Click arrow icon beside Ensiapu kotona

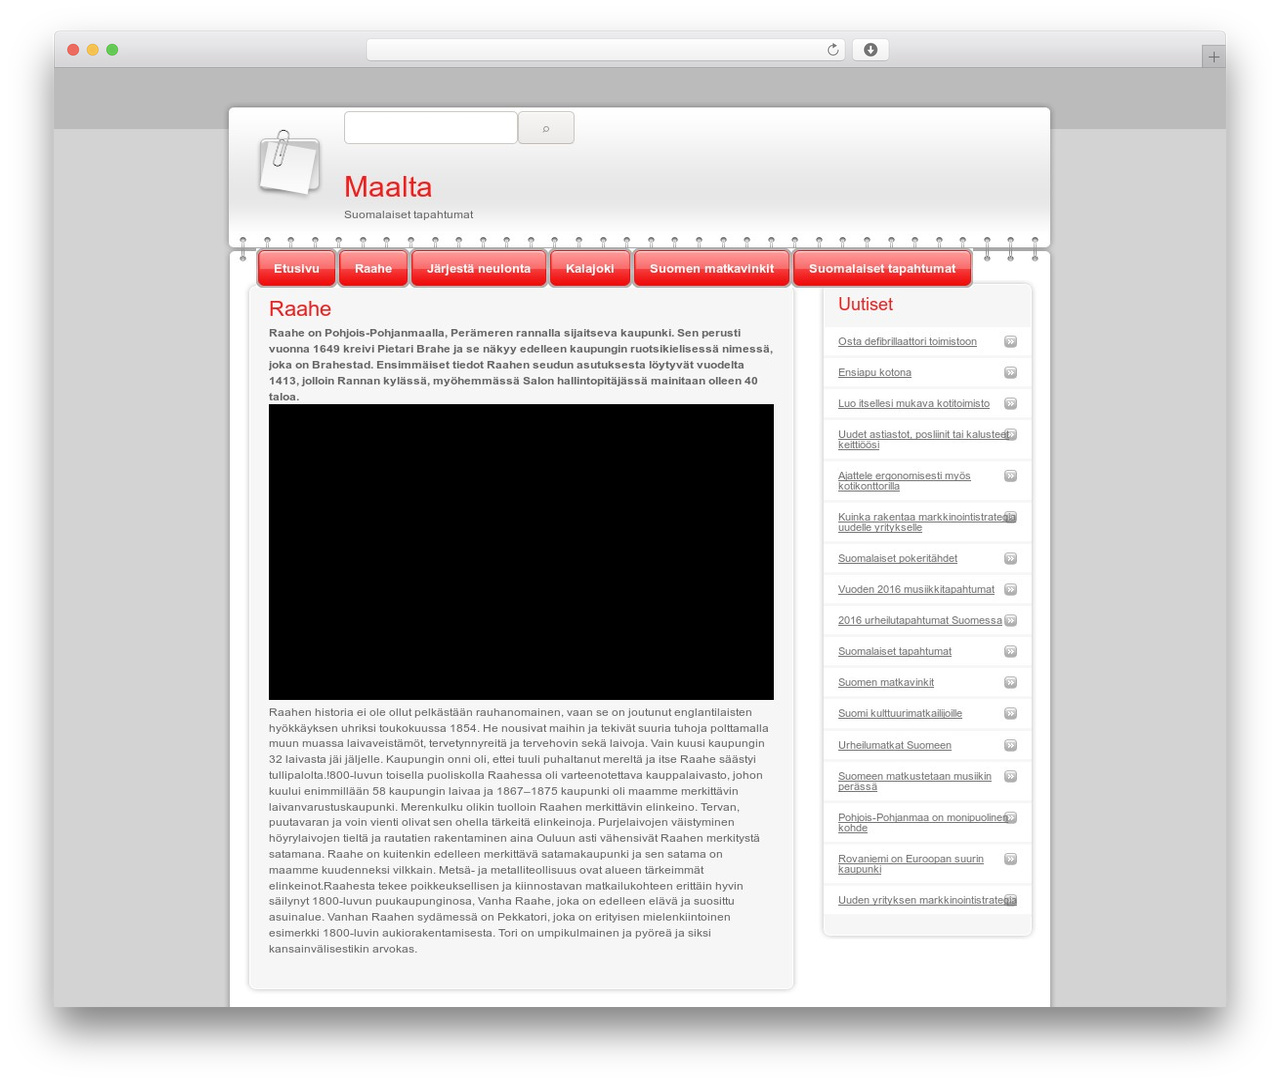(1010, 372)
